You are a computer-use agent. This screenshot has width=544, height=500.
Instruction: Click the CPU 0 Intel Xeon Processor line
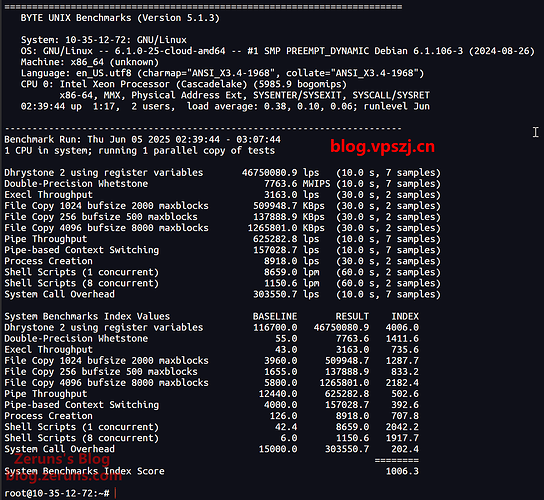(184, 84)
